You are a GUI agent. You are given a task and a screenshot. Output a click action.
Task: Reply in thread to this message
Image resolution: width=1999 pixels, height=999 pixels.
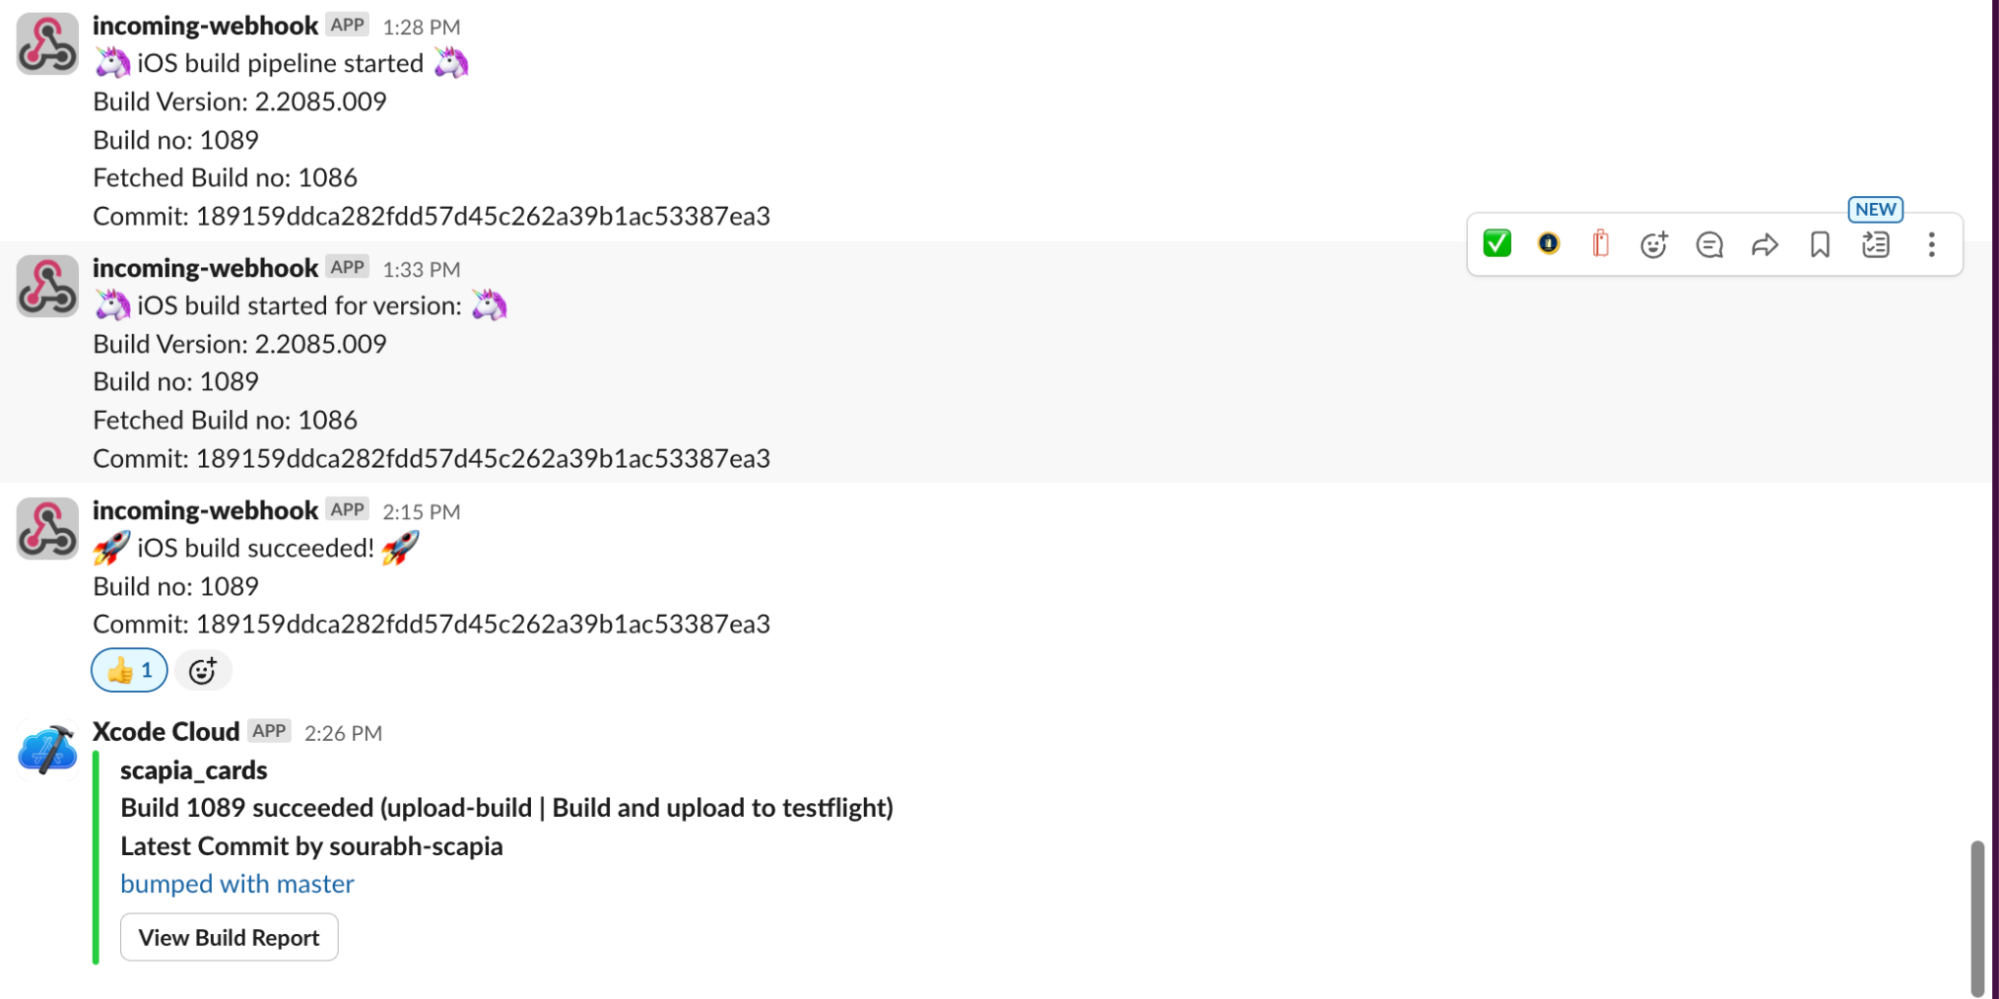point(1709,244)
